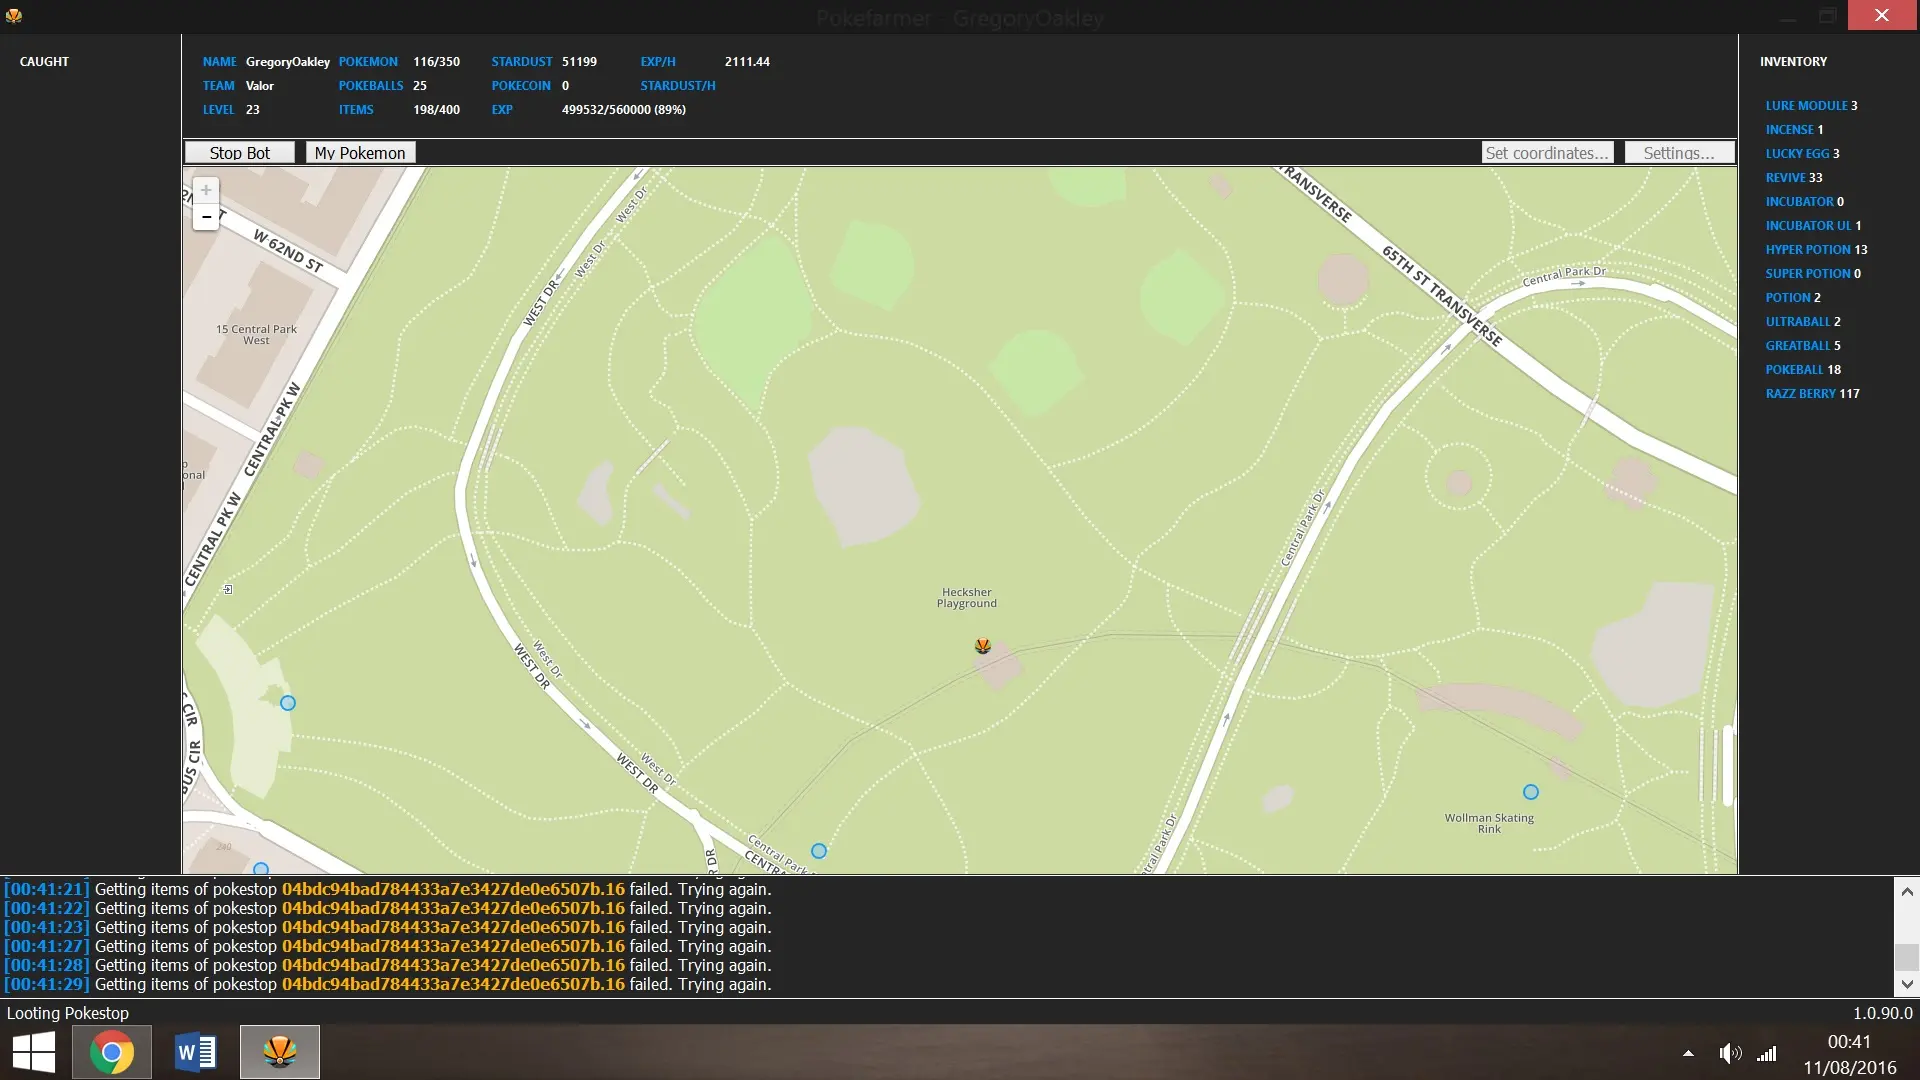Viewport: 1920px width, 1080px height.
Task: Click the LURE MODULE inventory entry
Action: tap(1811, 105)
